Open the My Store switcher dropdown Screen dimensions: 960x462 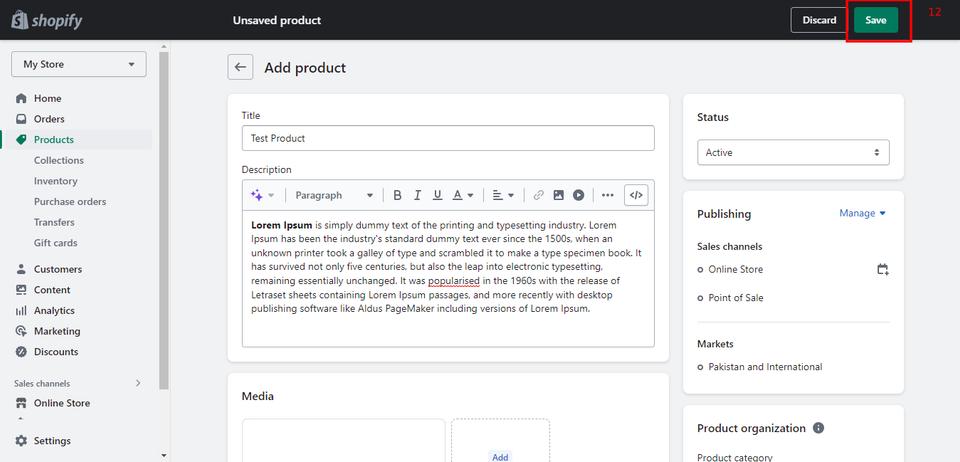click(x=78, y=64)
